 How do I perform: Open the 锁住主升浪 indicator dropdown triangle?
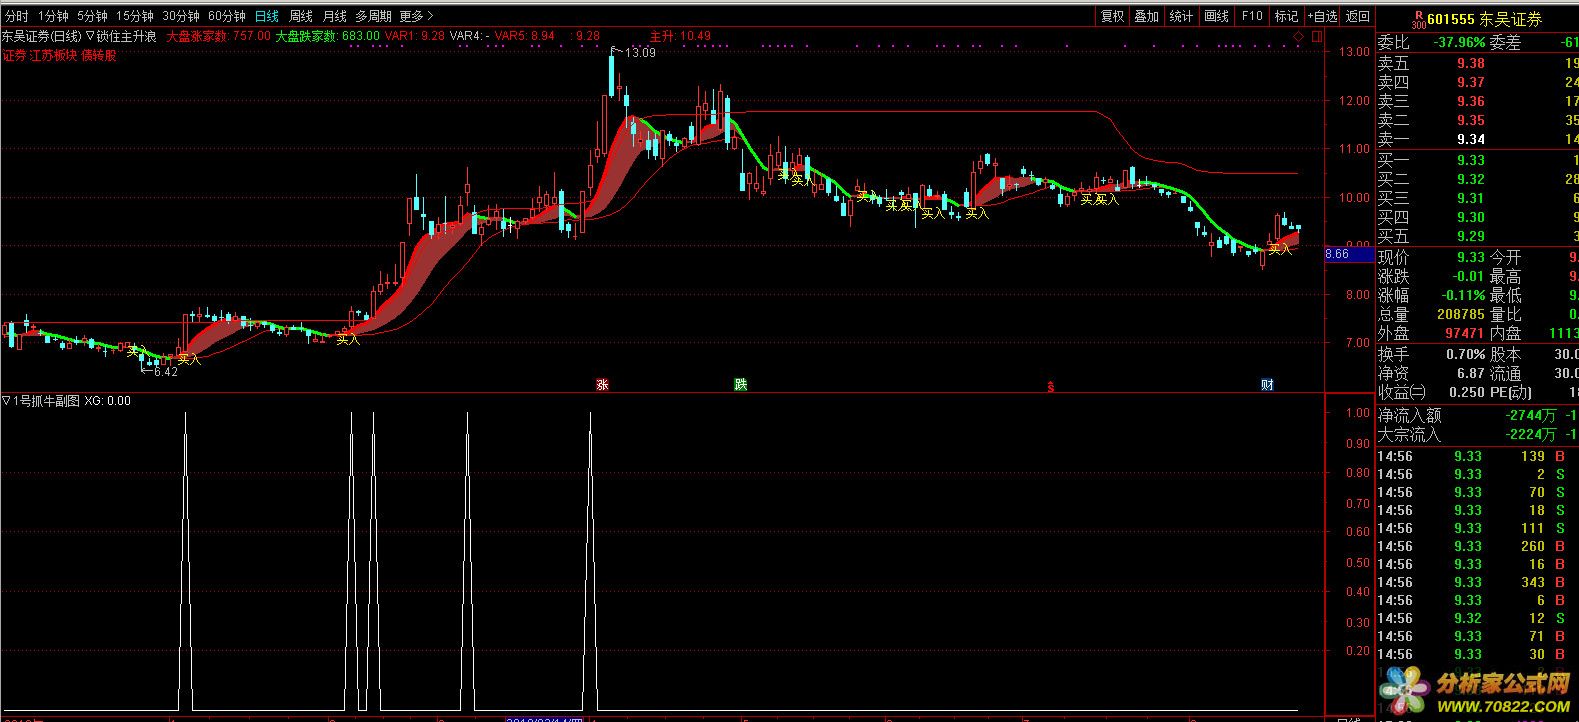[90, 36]
